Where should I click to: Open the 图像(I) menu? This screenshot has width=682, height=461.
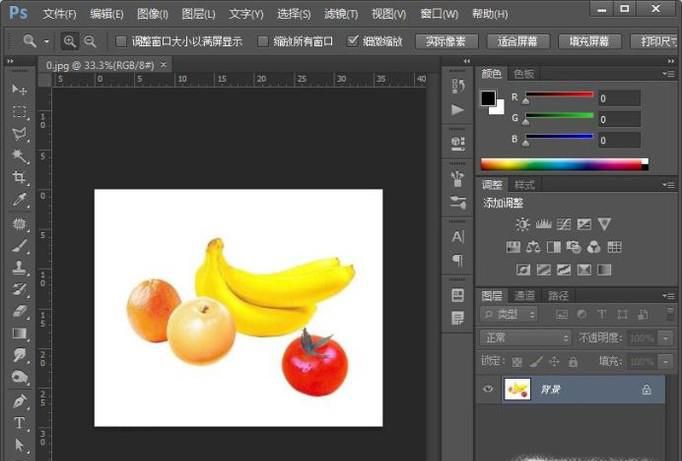click(x=153, y=14)
